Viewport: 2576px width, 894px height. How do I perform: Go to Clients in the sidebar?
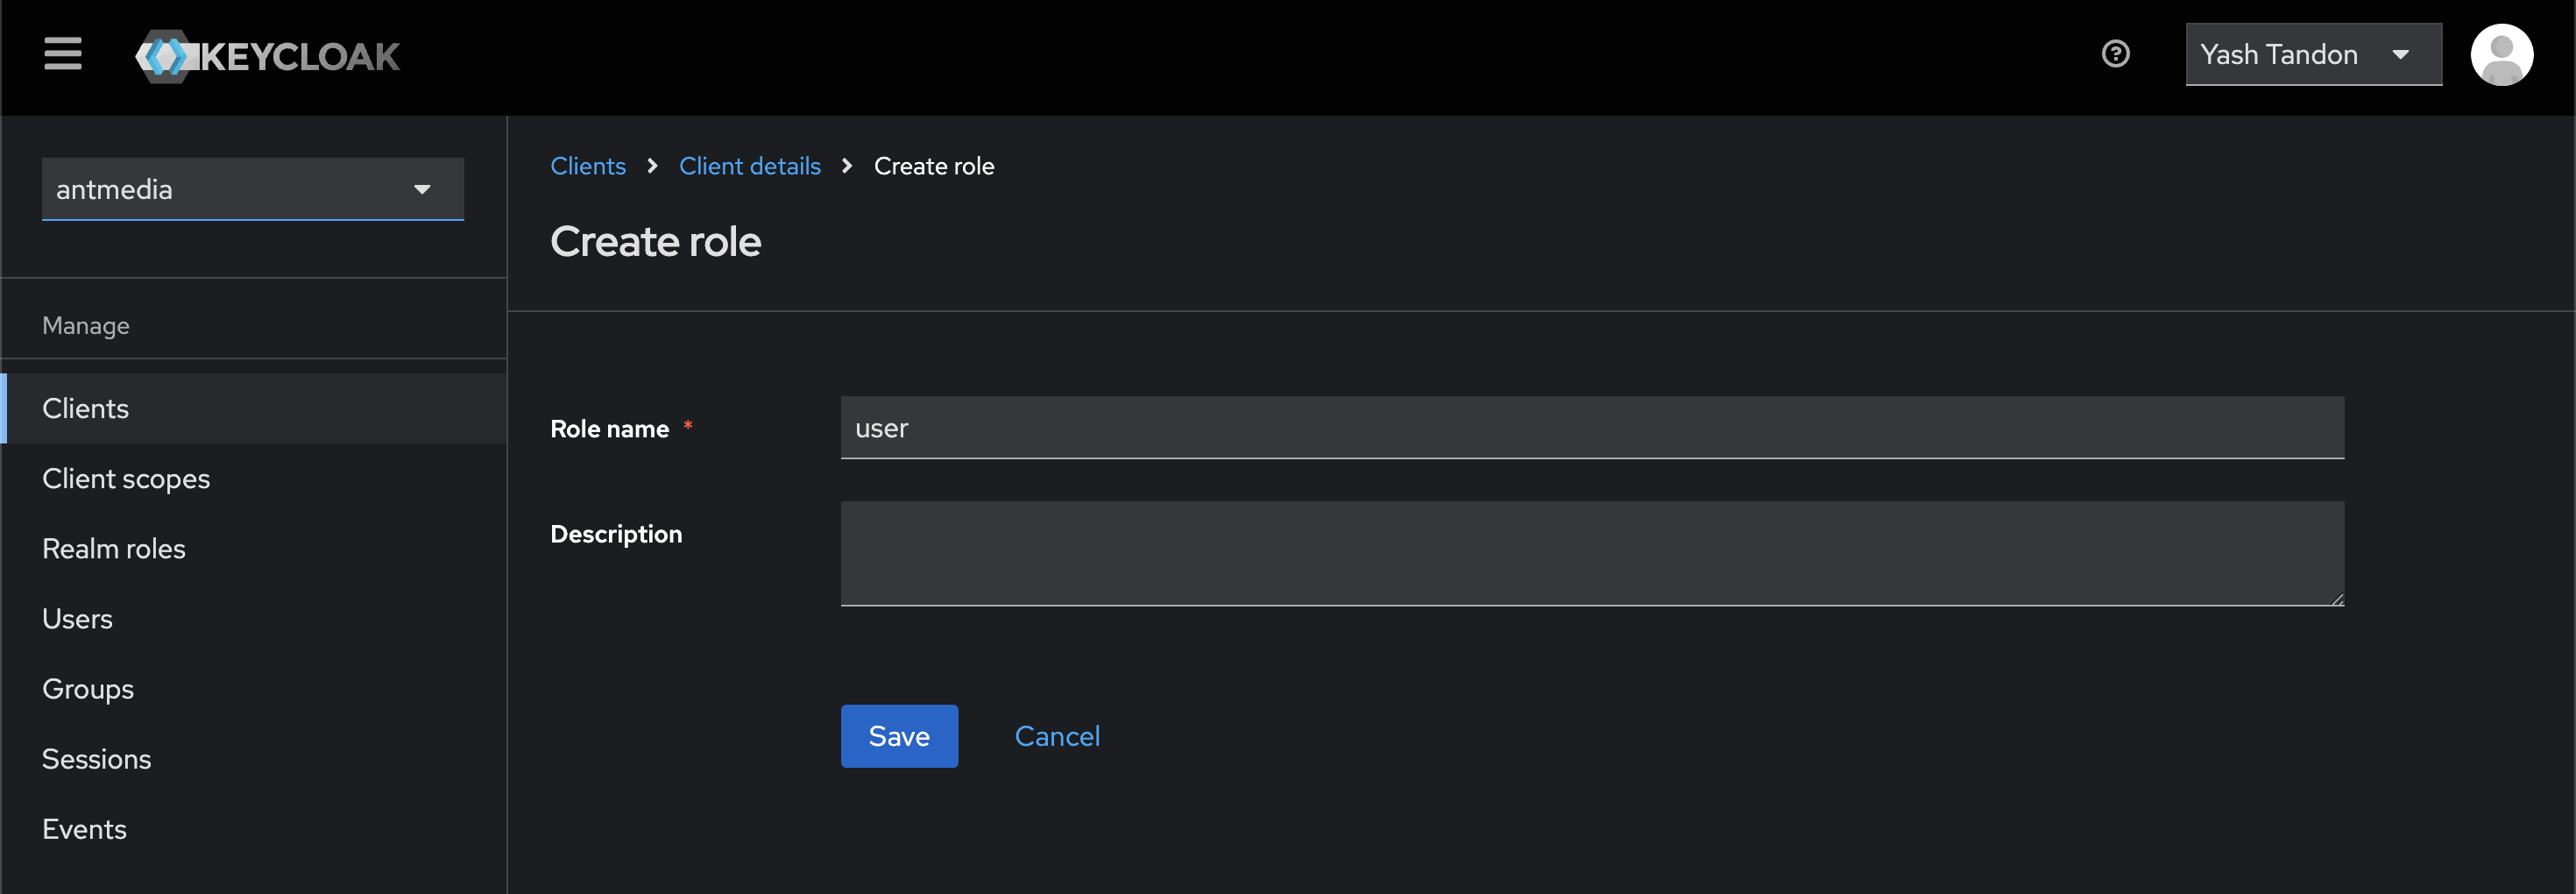pyautogui.click(x=255, y=409)
